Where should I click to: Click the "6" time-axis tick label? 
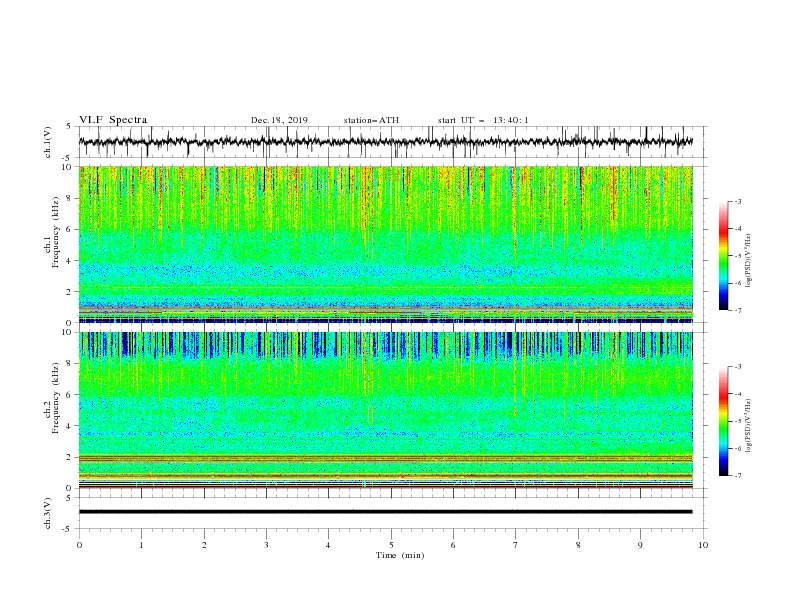(x=453, y=545)
